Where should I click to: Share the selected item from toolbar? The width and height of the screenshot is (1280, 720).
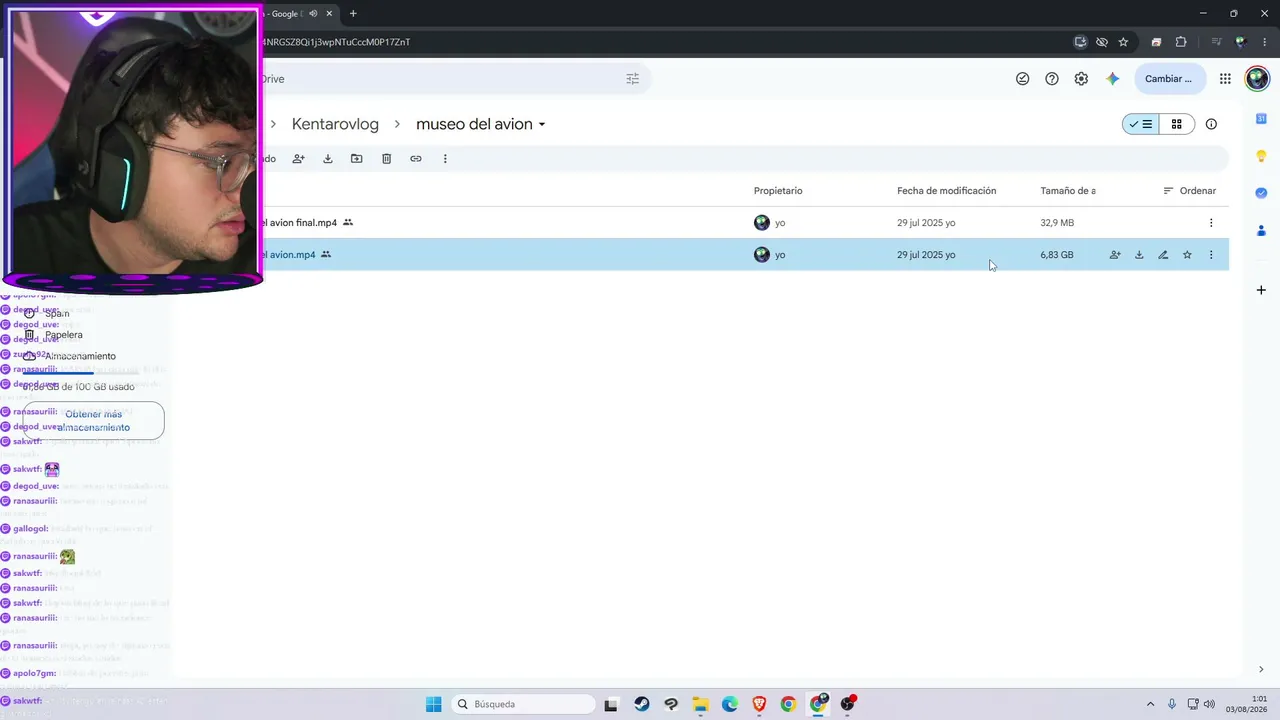pos(298,158)
